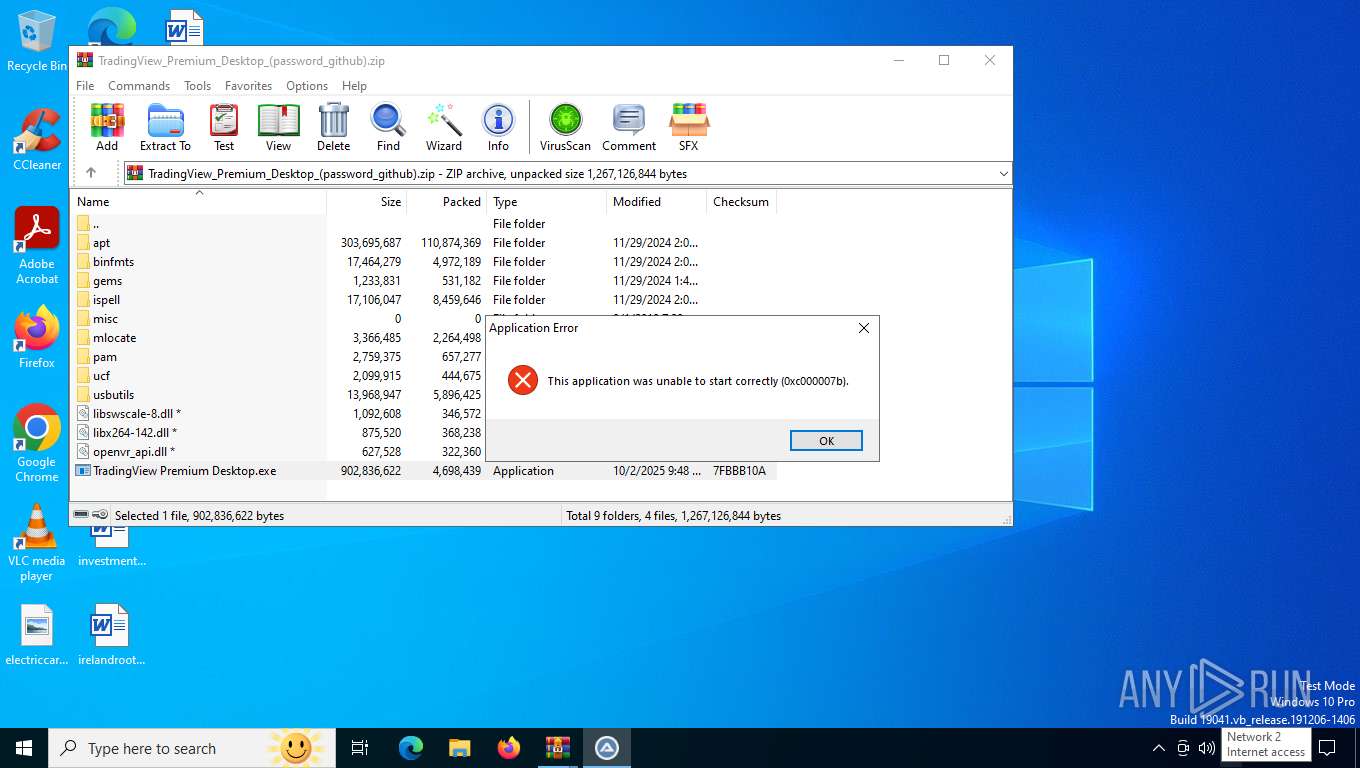The image size is (1360, 768).
Task: Open the Adobe Acrobat desktop shortcut
Action: (x=37, y=246)
